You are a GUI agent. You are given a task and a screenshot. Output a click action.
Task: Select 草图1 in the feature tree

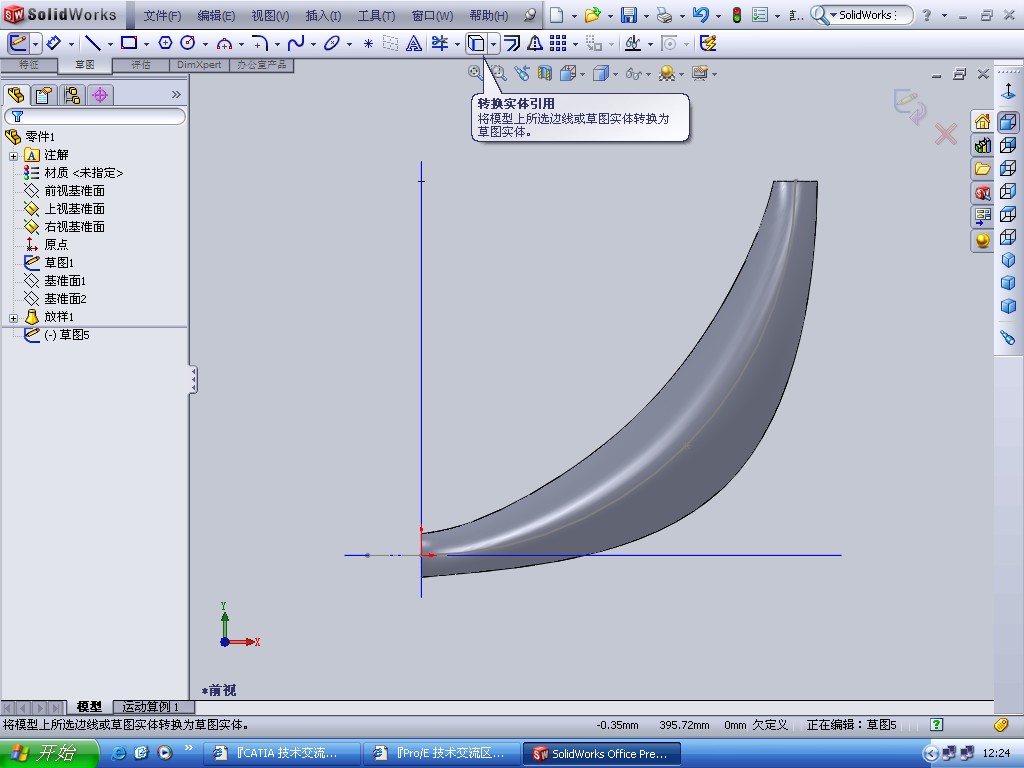pos(59,263)
